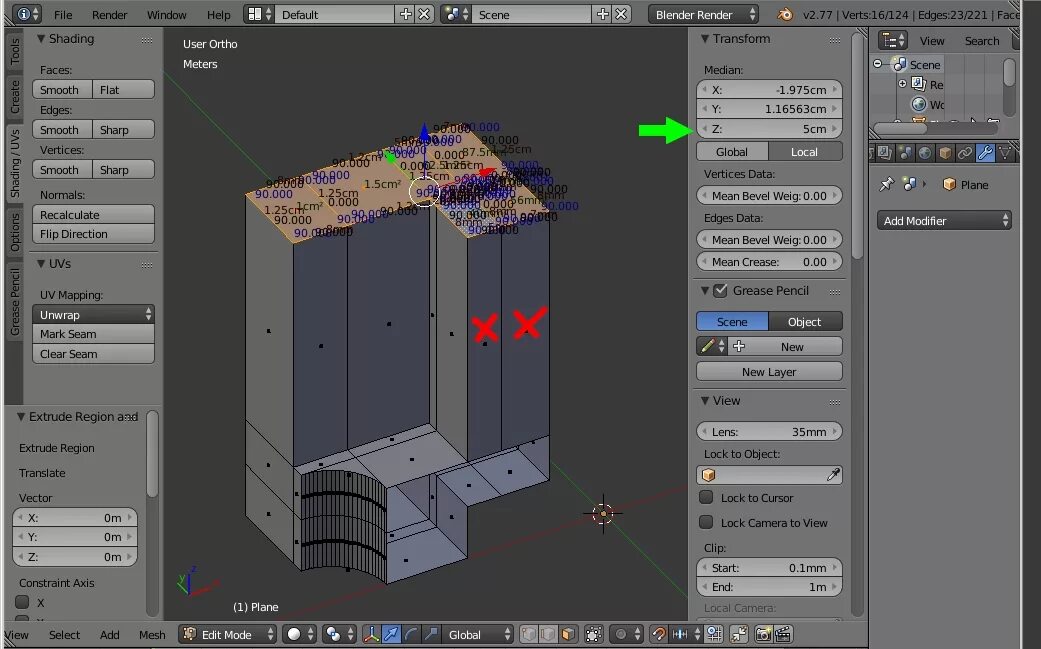Switch transform to Global coordinates
The height and width of the screenshot is (649, 1041).
tap(732, 152)
